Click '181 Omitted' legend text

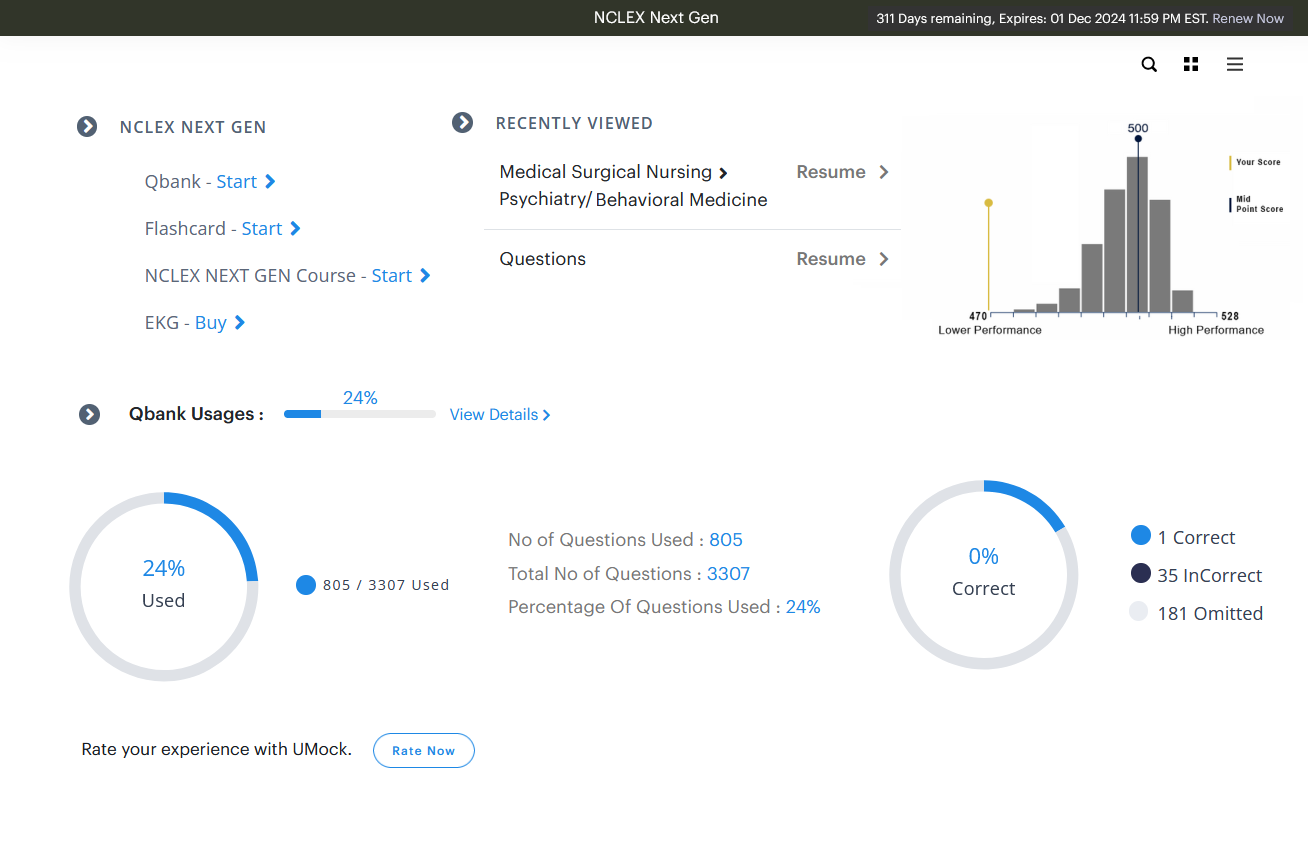pyautogui.click(x=1210, y=614)
